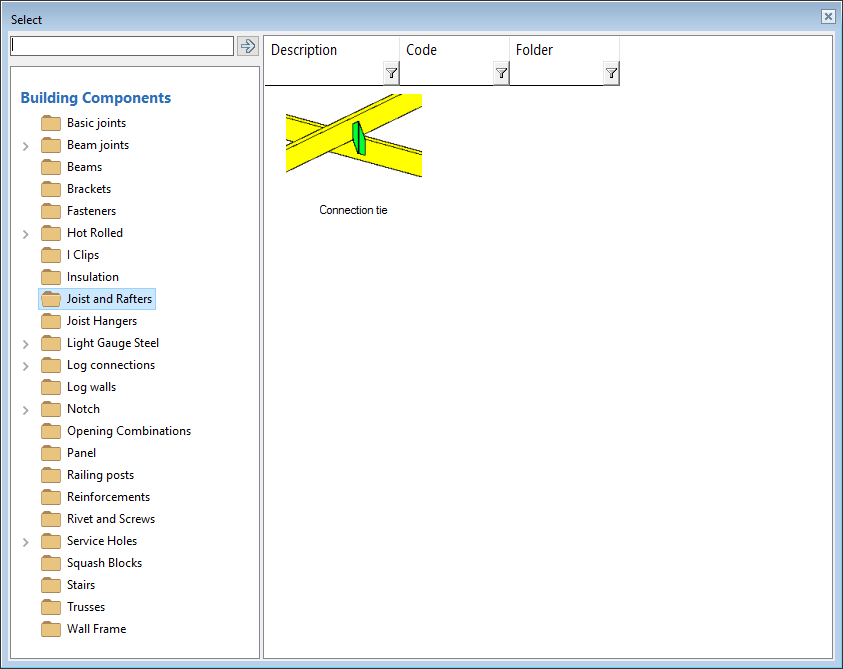Click the Trusses folder icon
843x669 pixels.
coord(51,607)
